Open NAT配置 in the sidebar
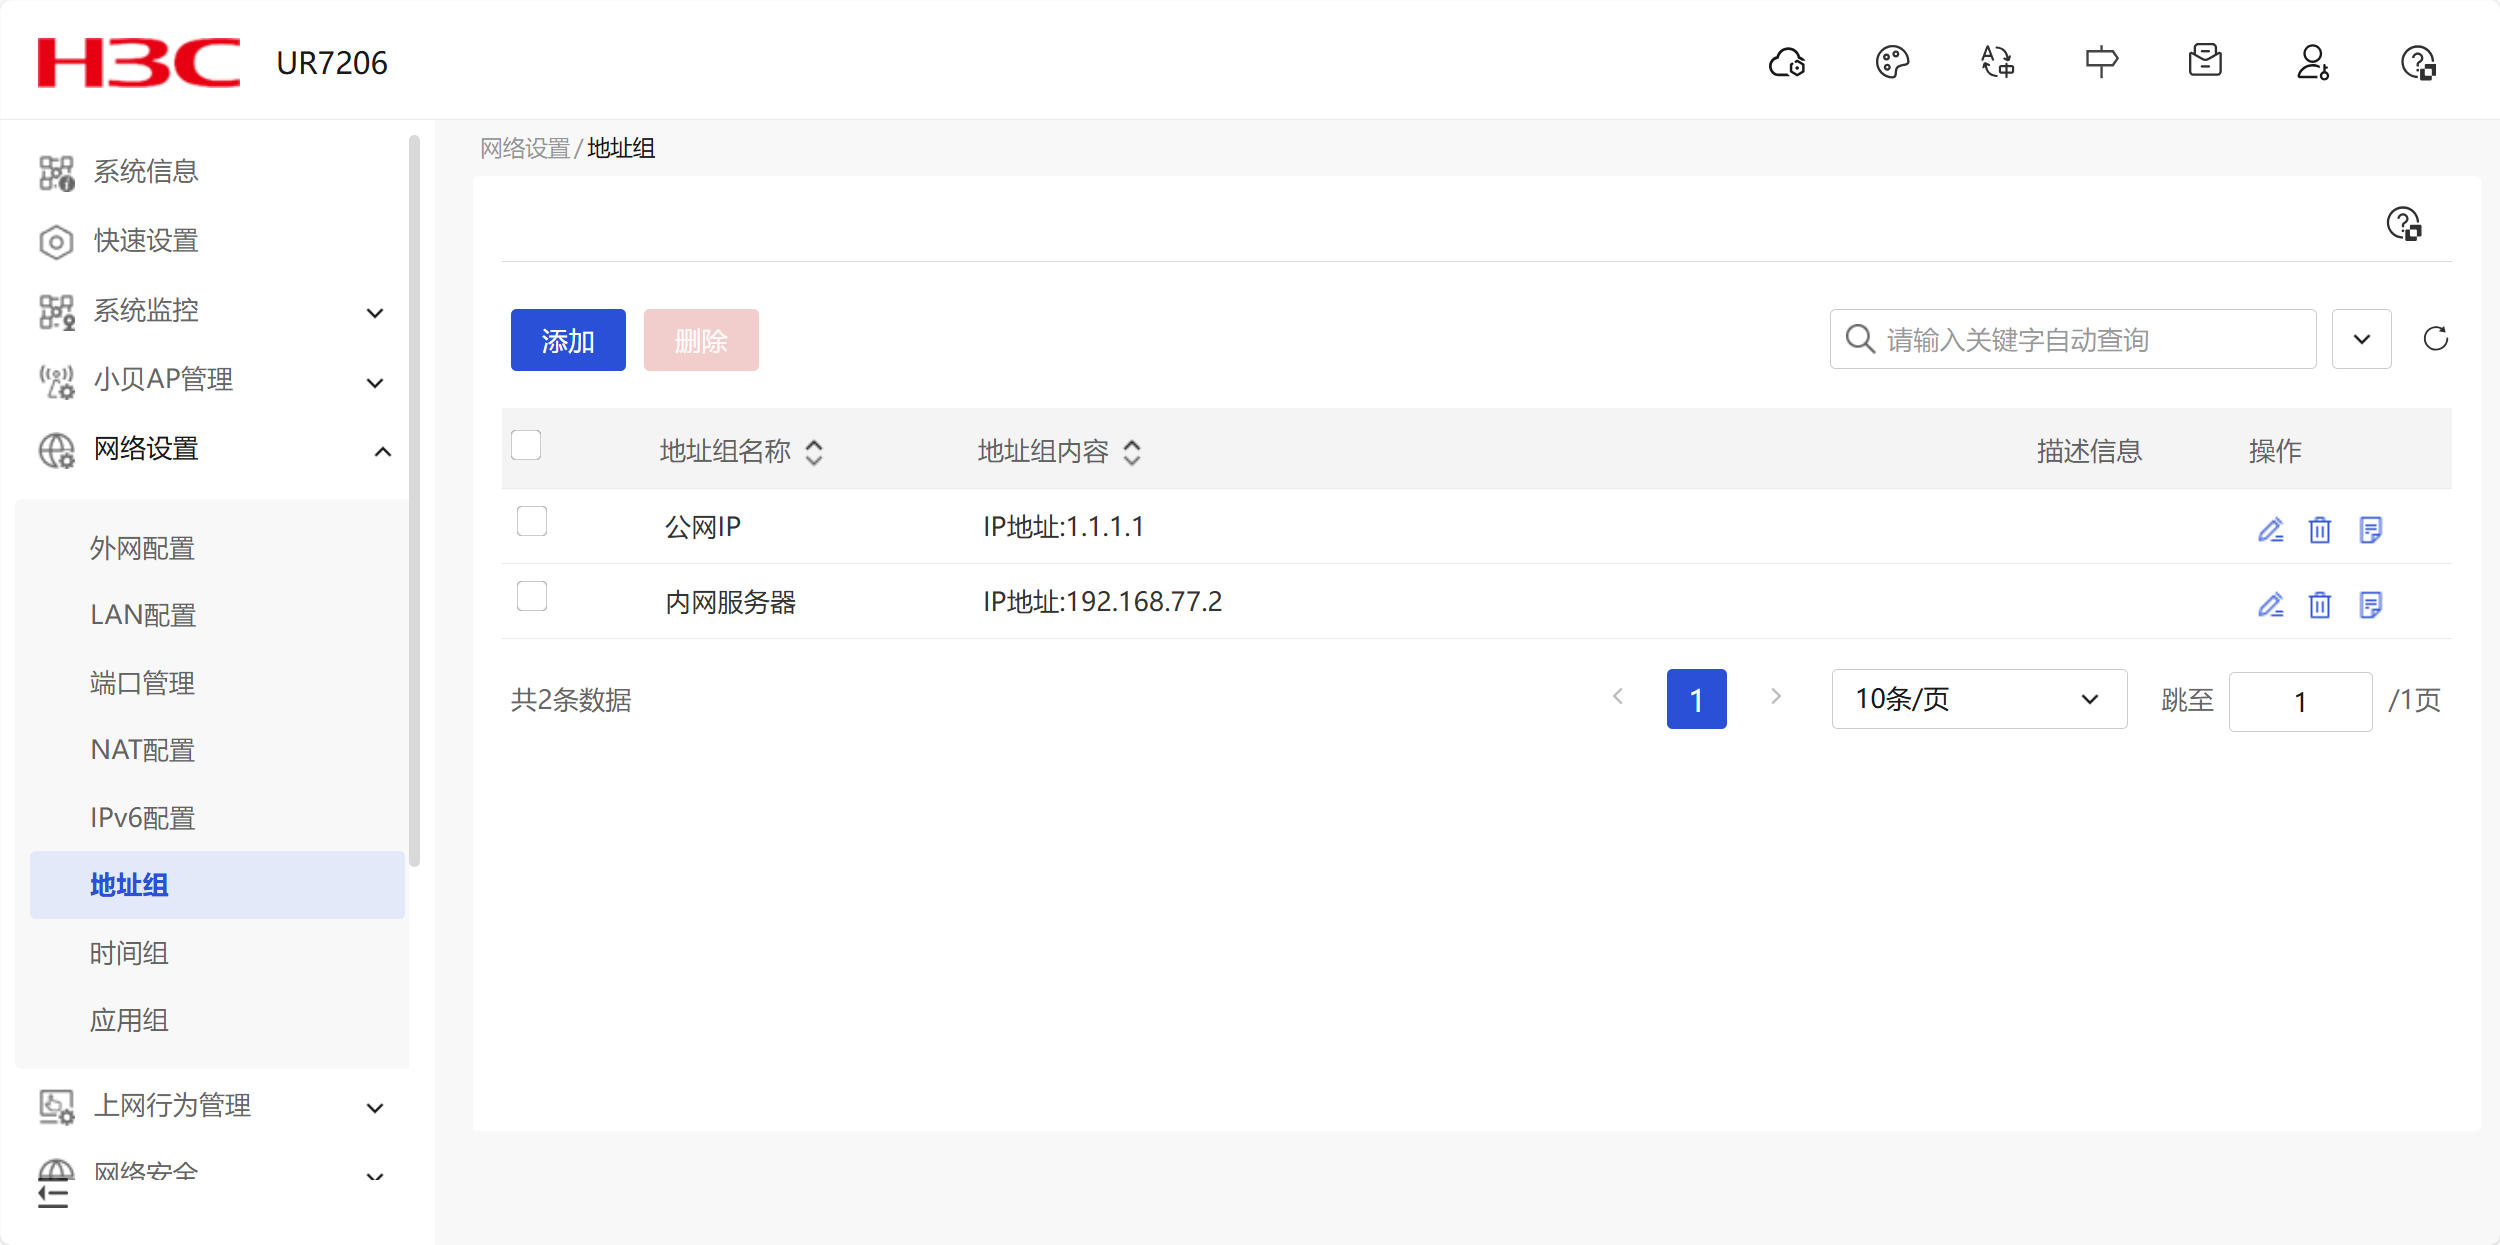Screen dimensions: 2500x1245 tap(142, 750)
